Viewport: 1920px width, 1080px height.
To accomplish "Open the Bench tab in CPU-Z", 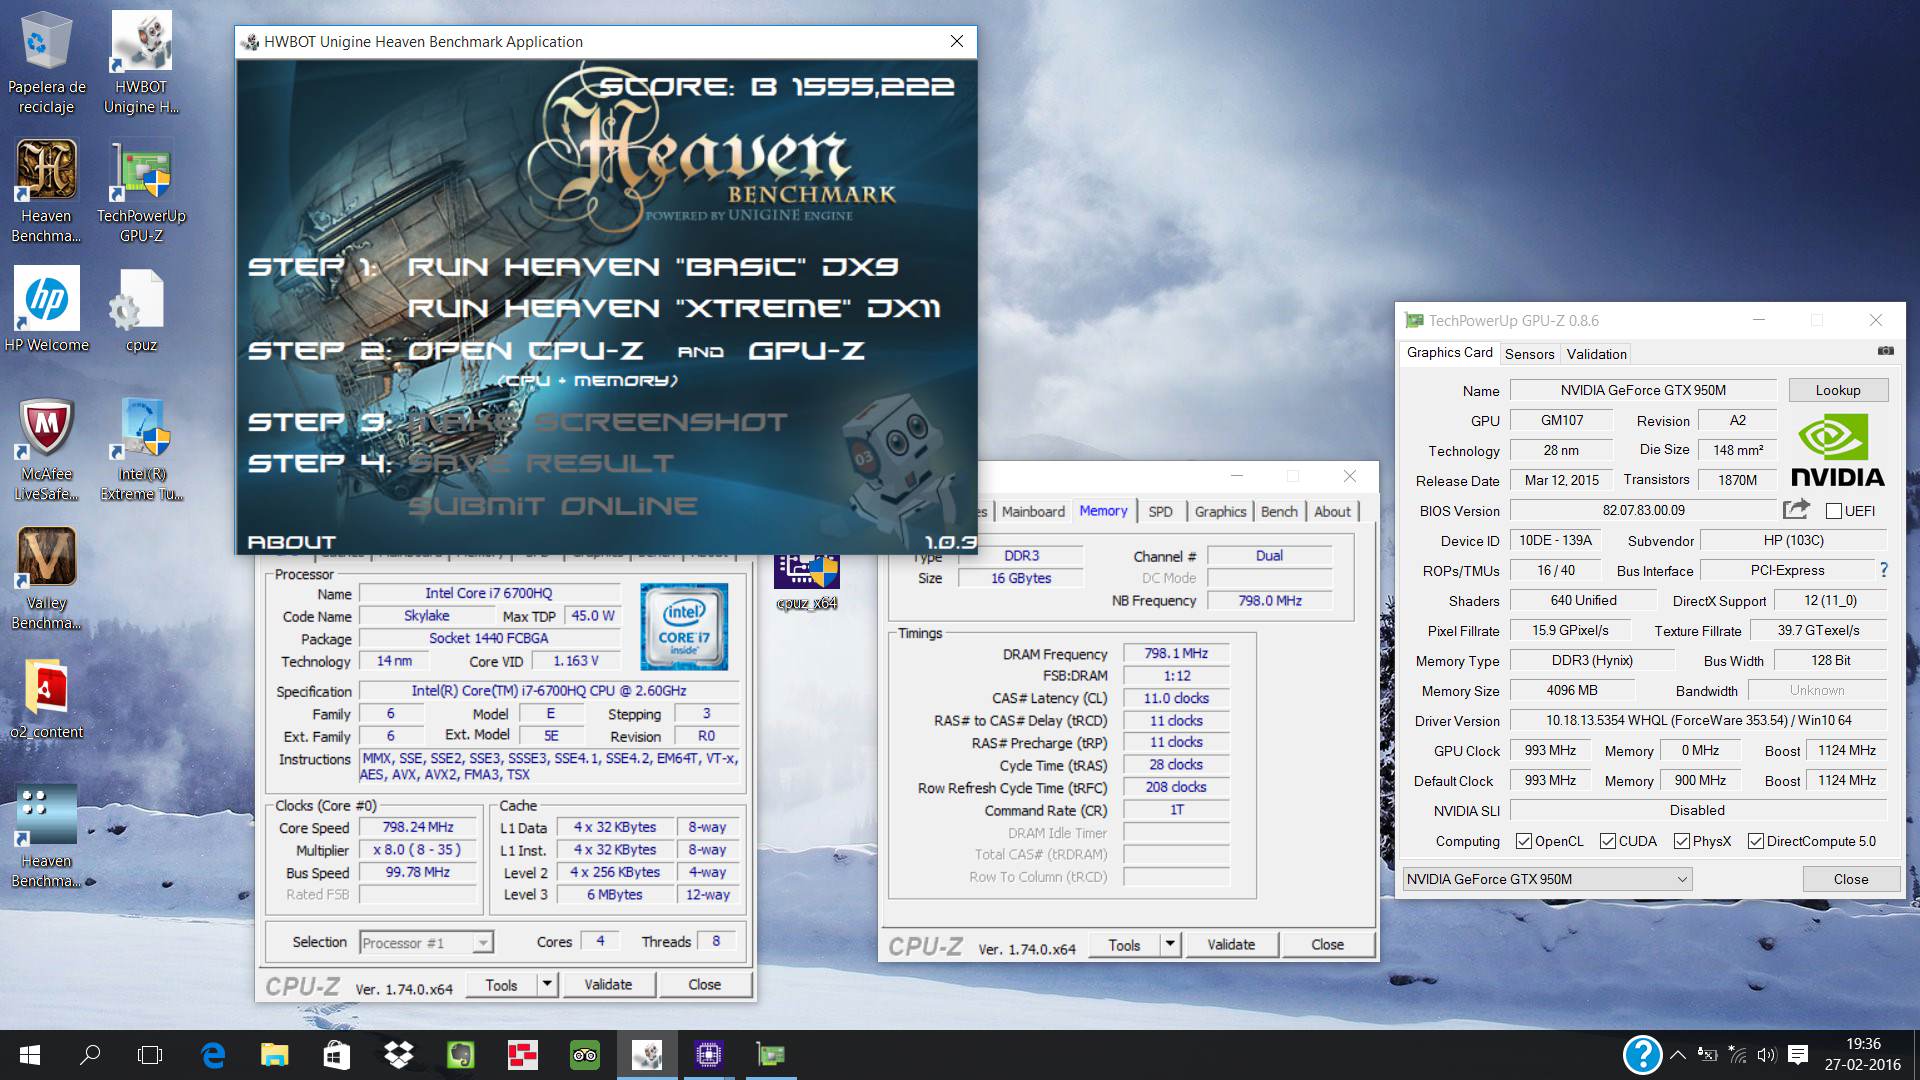I will tap(1279, 511).
